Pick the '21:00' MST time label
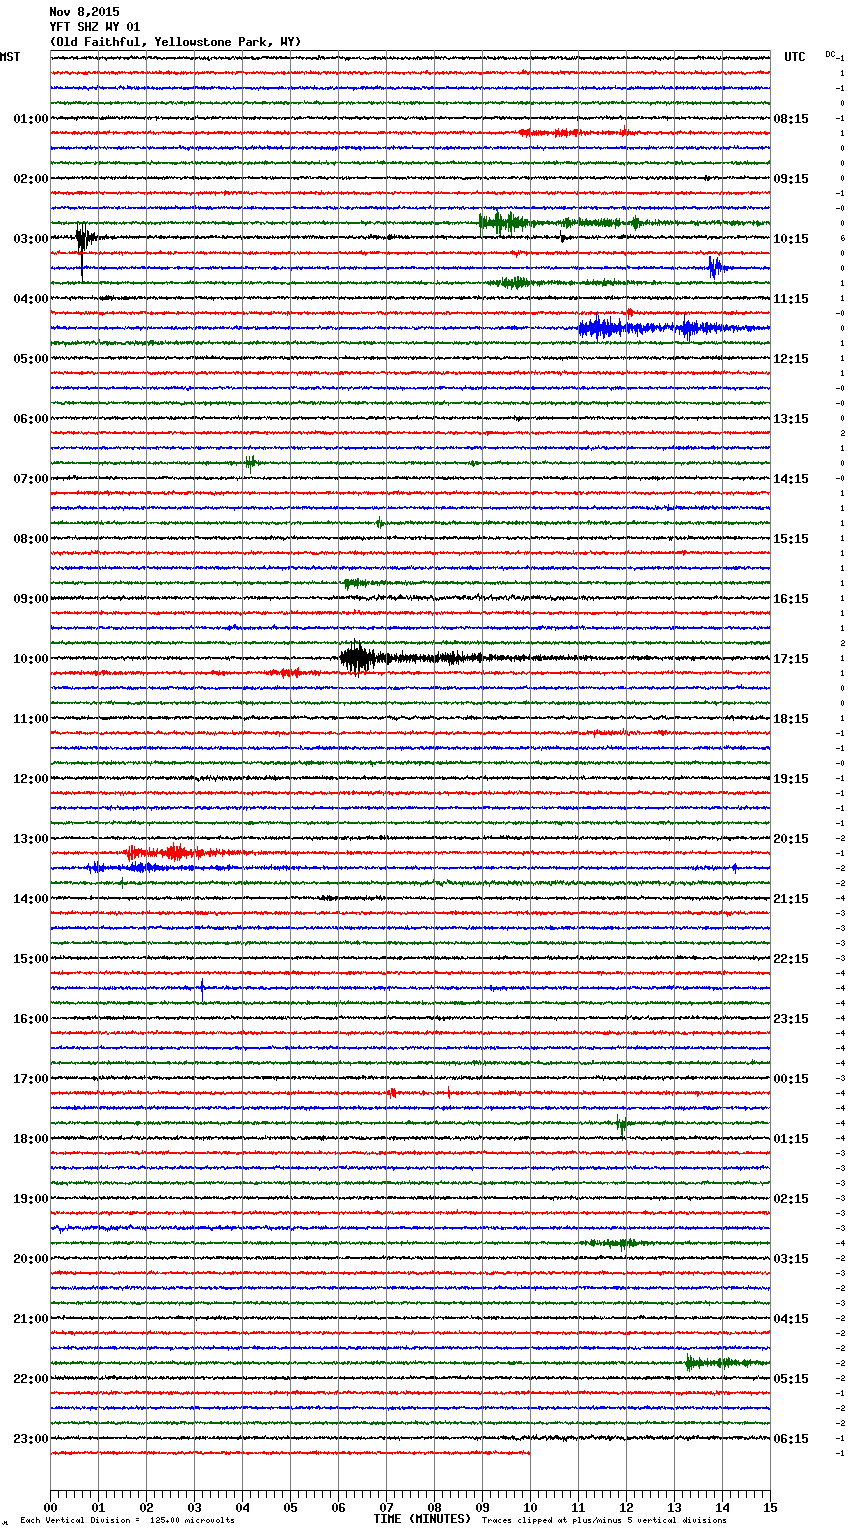Image resolution: width=850 pixels, height=1534 pixels. (31, 1319)
